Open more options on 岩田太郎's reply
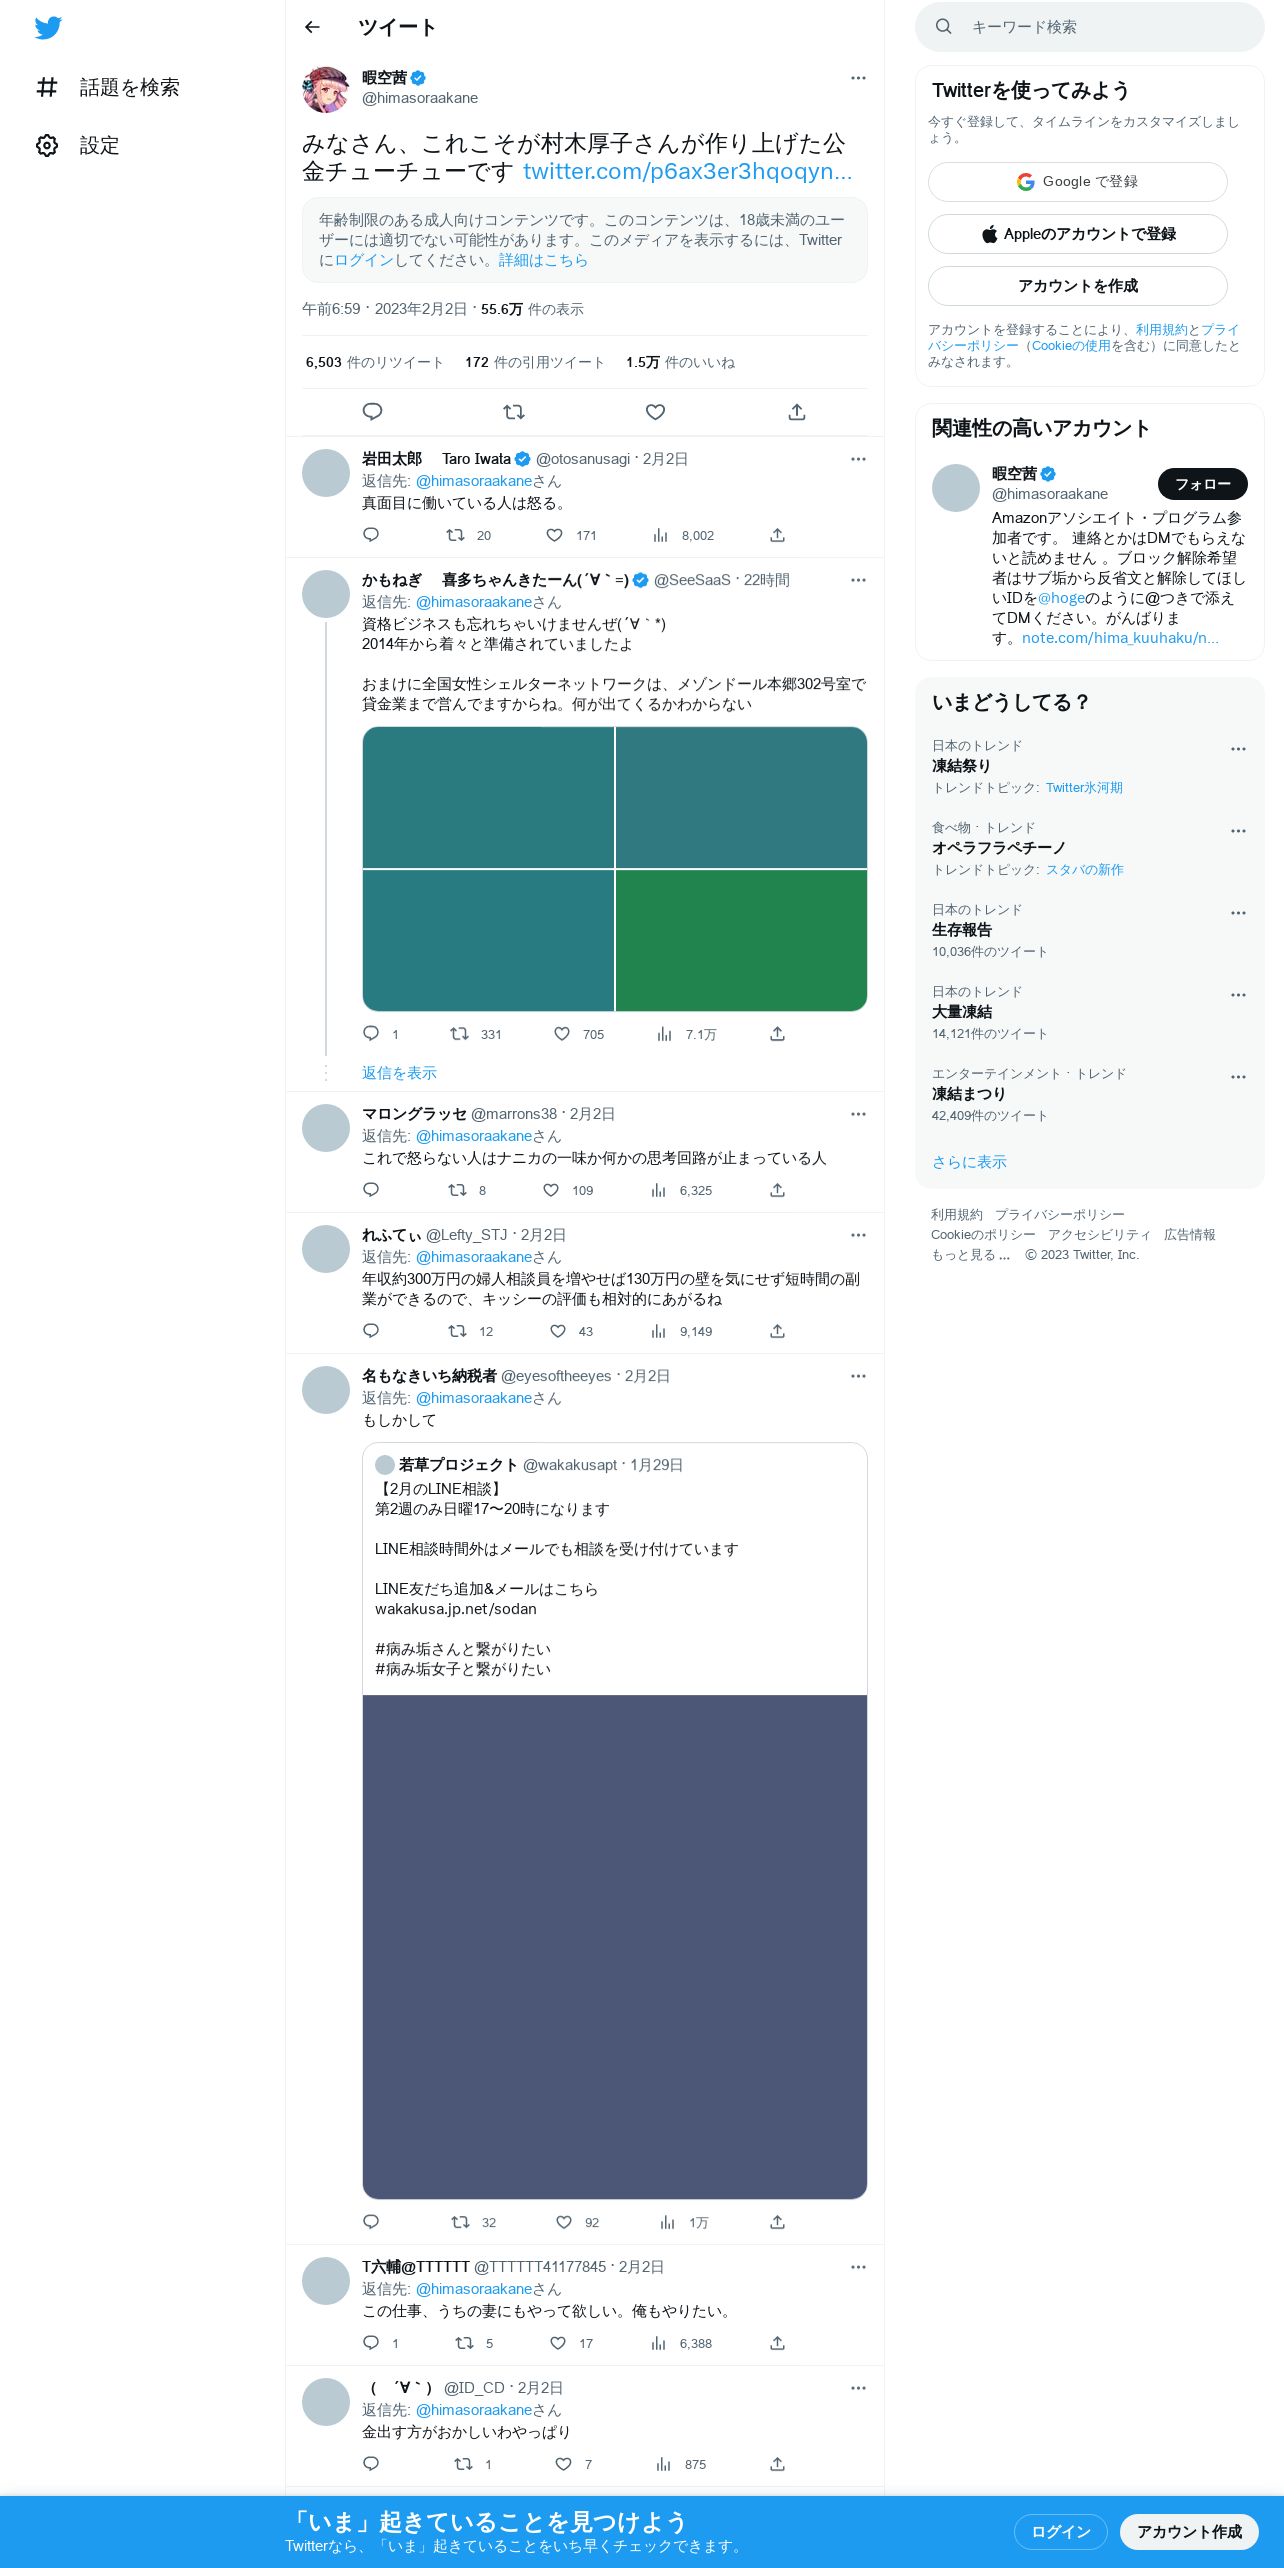The height and width of the screenshot is (2568, 1284). (858, 459)
